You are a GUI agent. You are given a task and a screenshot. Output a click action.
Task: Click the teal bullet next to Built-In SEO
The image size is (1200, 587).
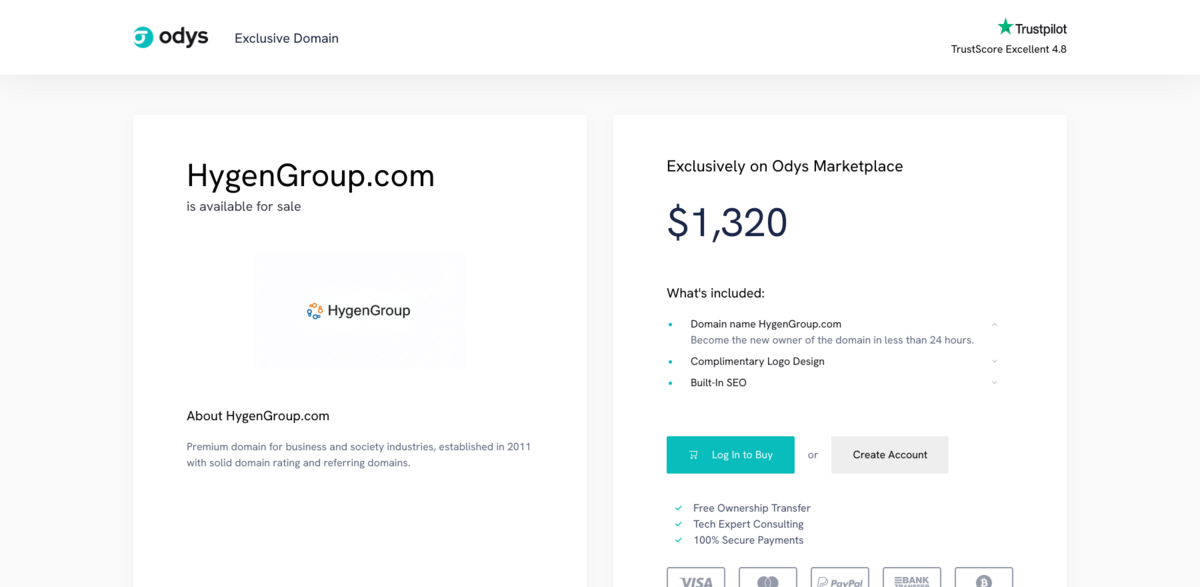(x=670, y=382)
